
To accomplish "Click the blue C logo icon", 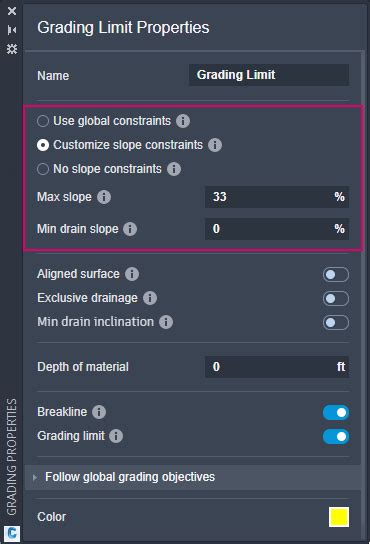I will pos(12,533).
